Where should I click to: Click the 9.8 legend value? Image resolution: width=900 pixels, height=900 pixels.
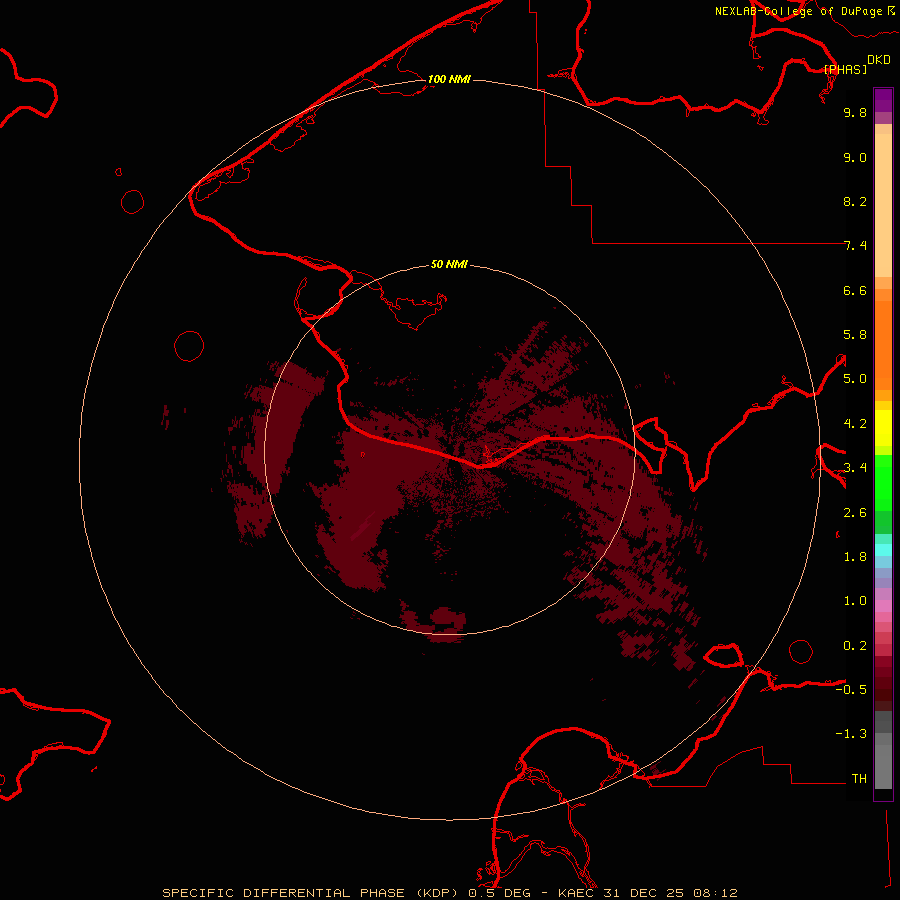(855, 112)
